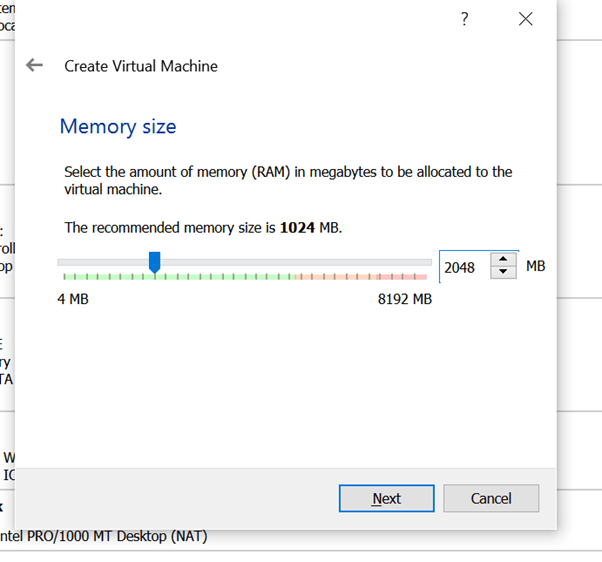Click the MB unit label beside the spinner

click(x=535, y=266)
